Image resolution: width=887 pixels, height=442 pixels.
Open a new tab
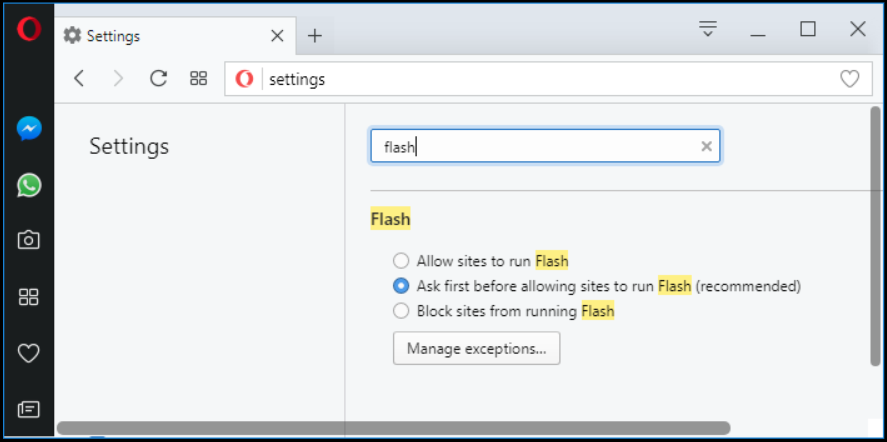coord(315,36)
